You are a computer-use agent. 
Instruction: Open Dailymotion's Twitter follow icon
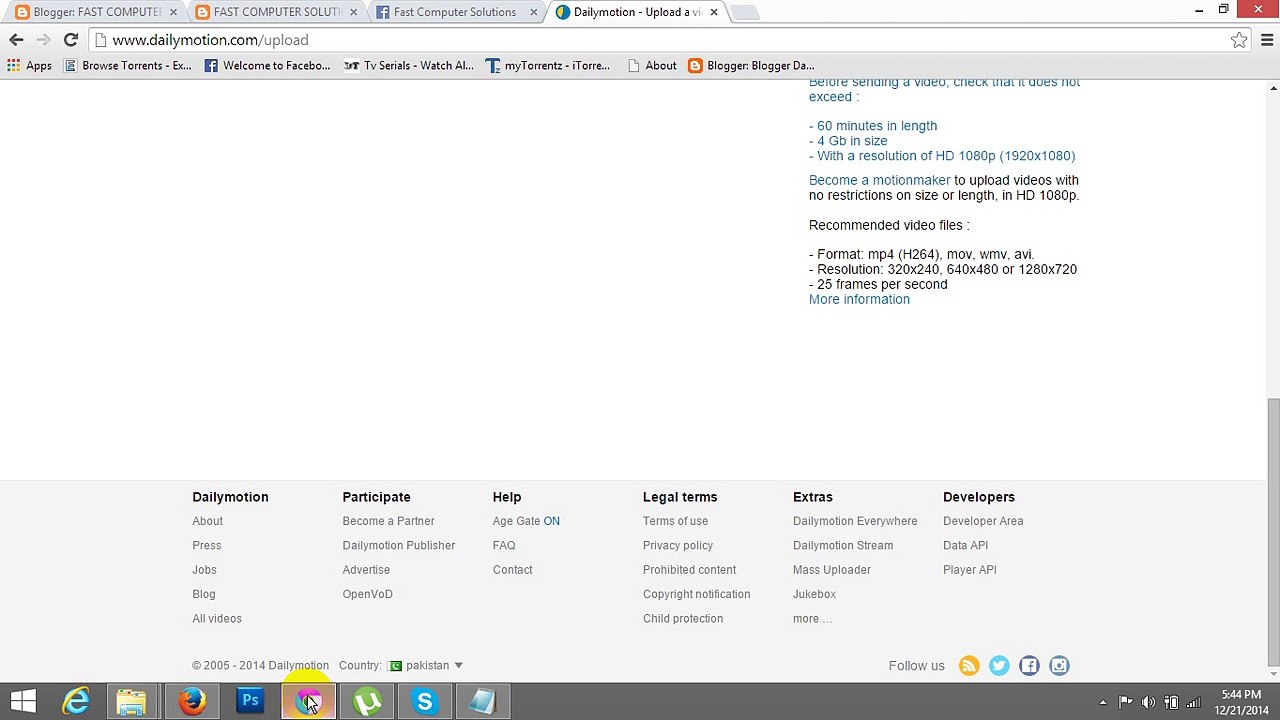pyautogui.click(x=999, y=666)
